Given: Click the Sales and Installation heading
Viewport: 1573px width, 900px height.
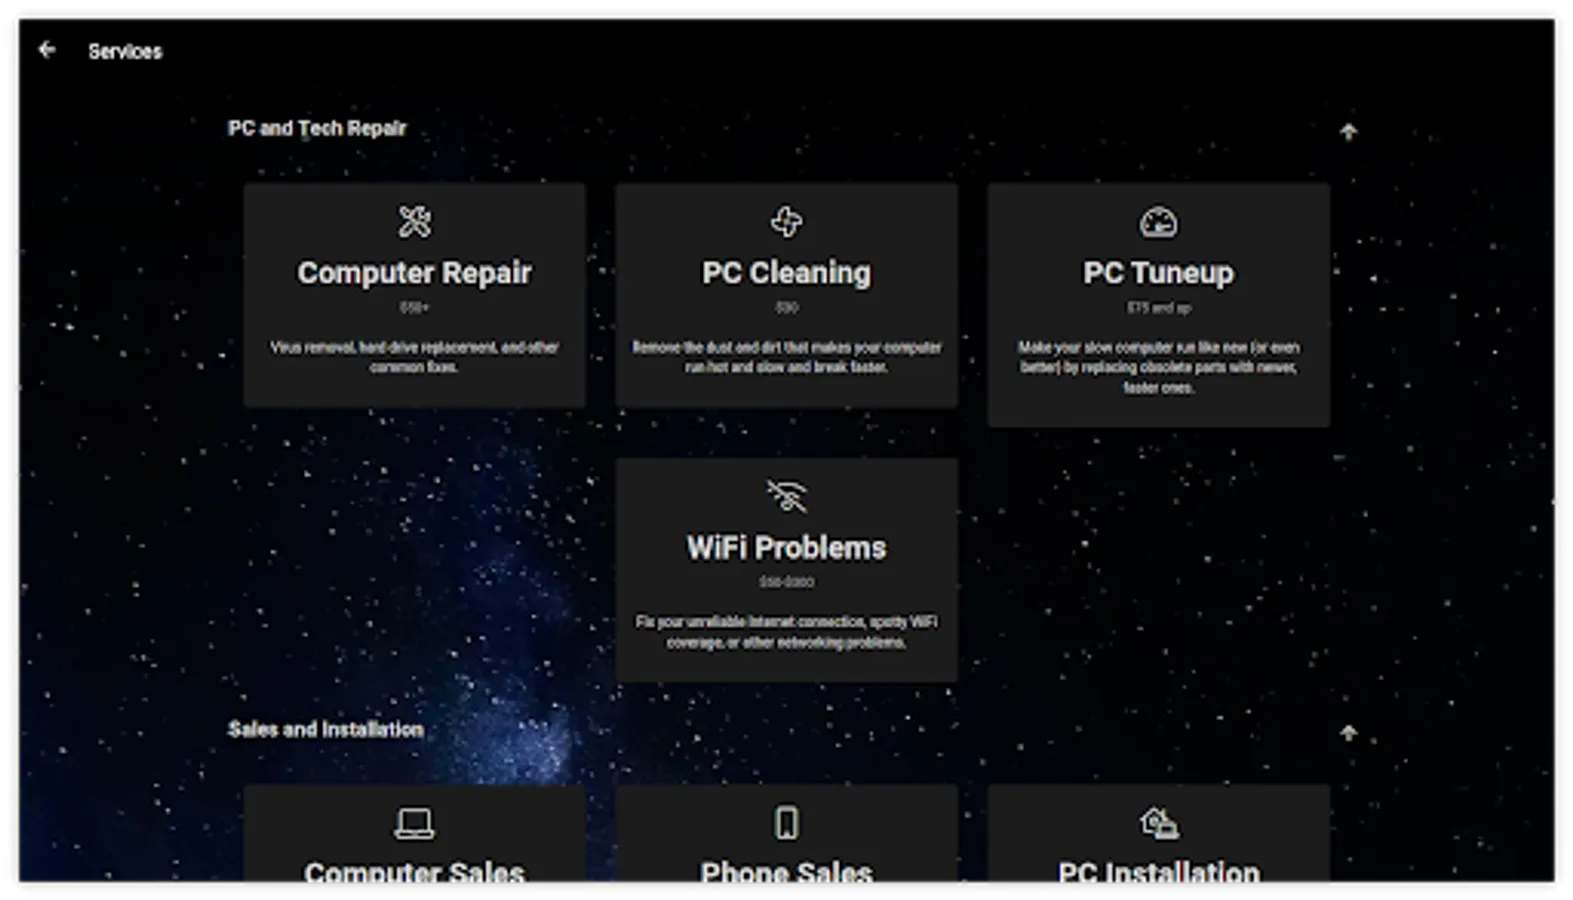Looking at the screenshot, I should coord(325,729).
